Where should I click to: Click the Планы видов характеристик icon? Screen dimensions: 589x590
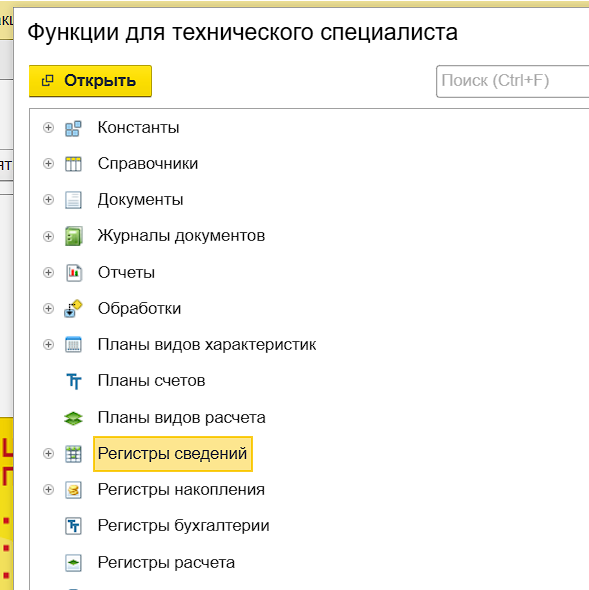(73, 344)
